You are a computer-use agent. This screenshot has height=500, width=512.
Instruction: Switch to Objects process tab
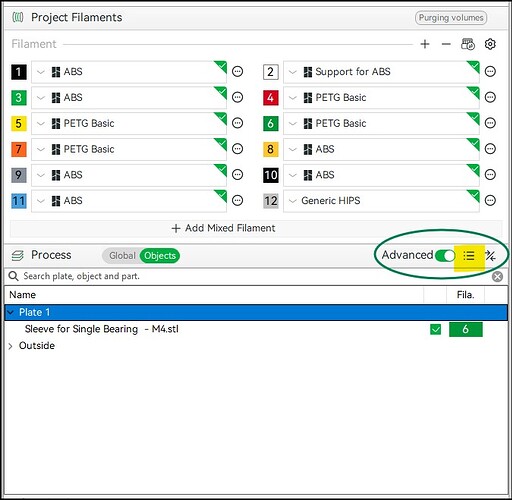[160, 256]
